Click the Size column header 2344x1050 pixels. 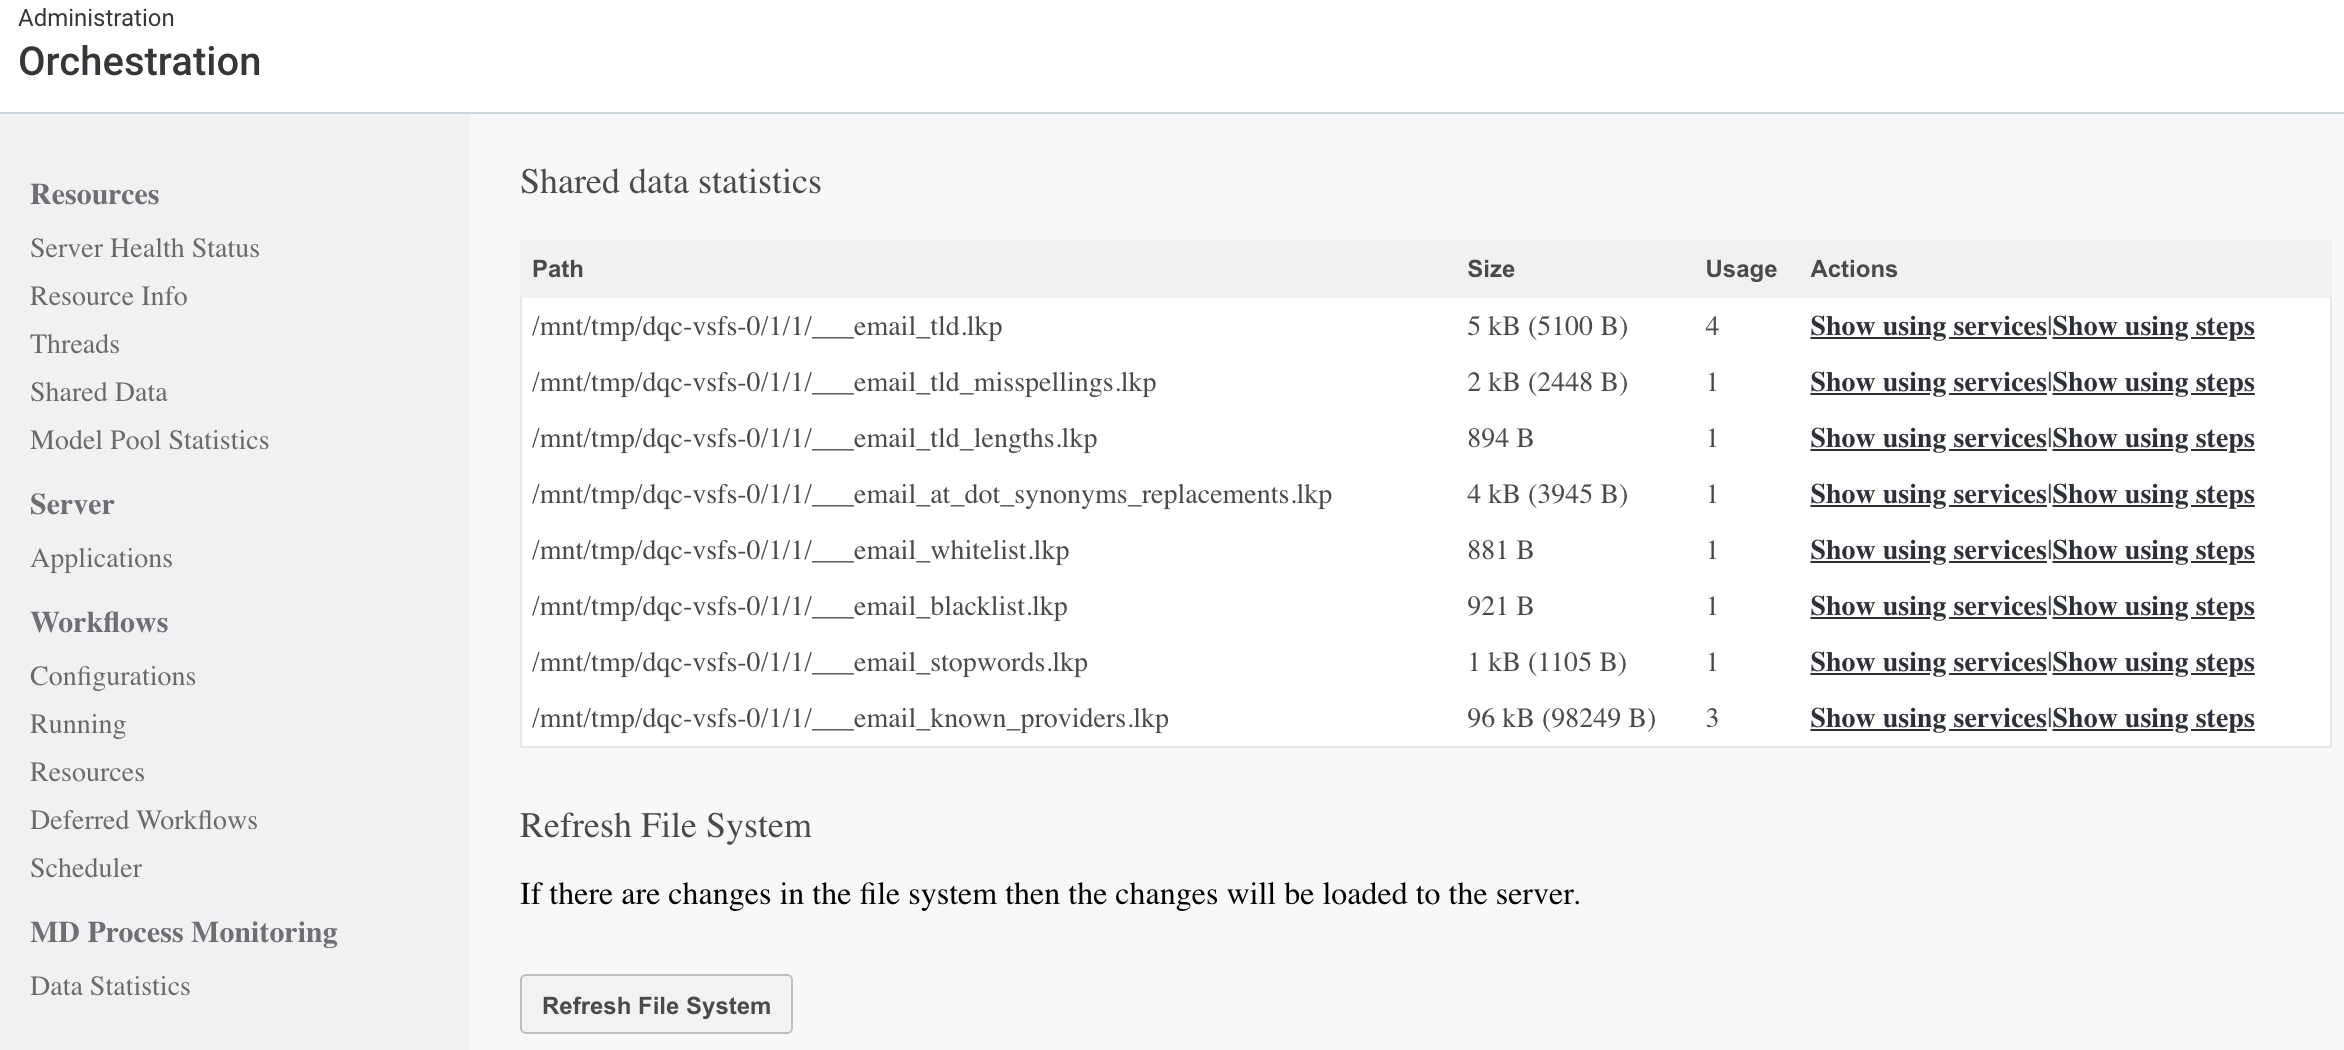pyautogui.click(x=1490, y=269)
